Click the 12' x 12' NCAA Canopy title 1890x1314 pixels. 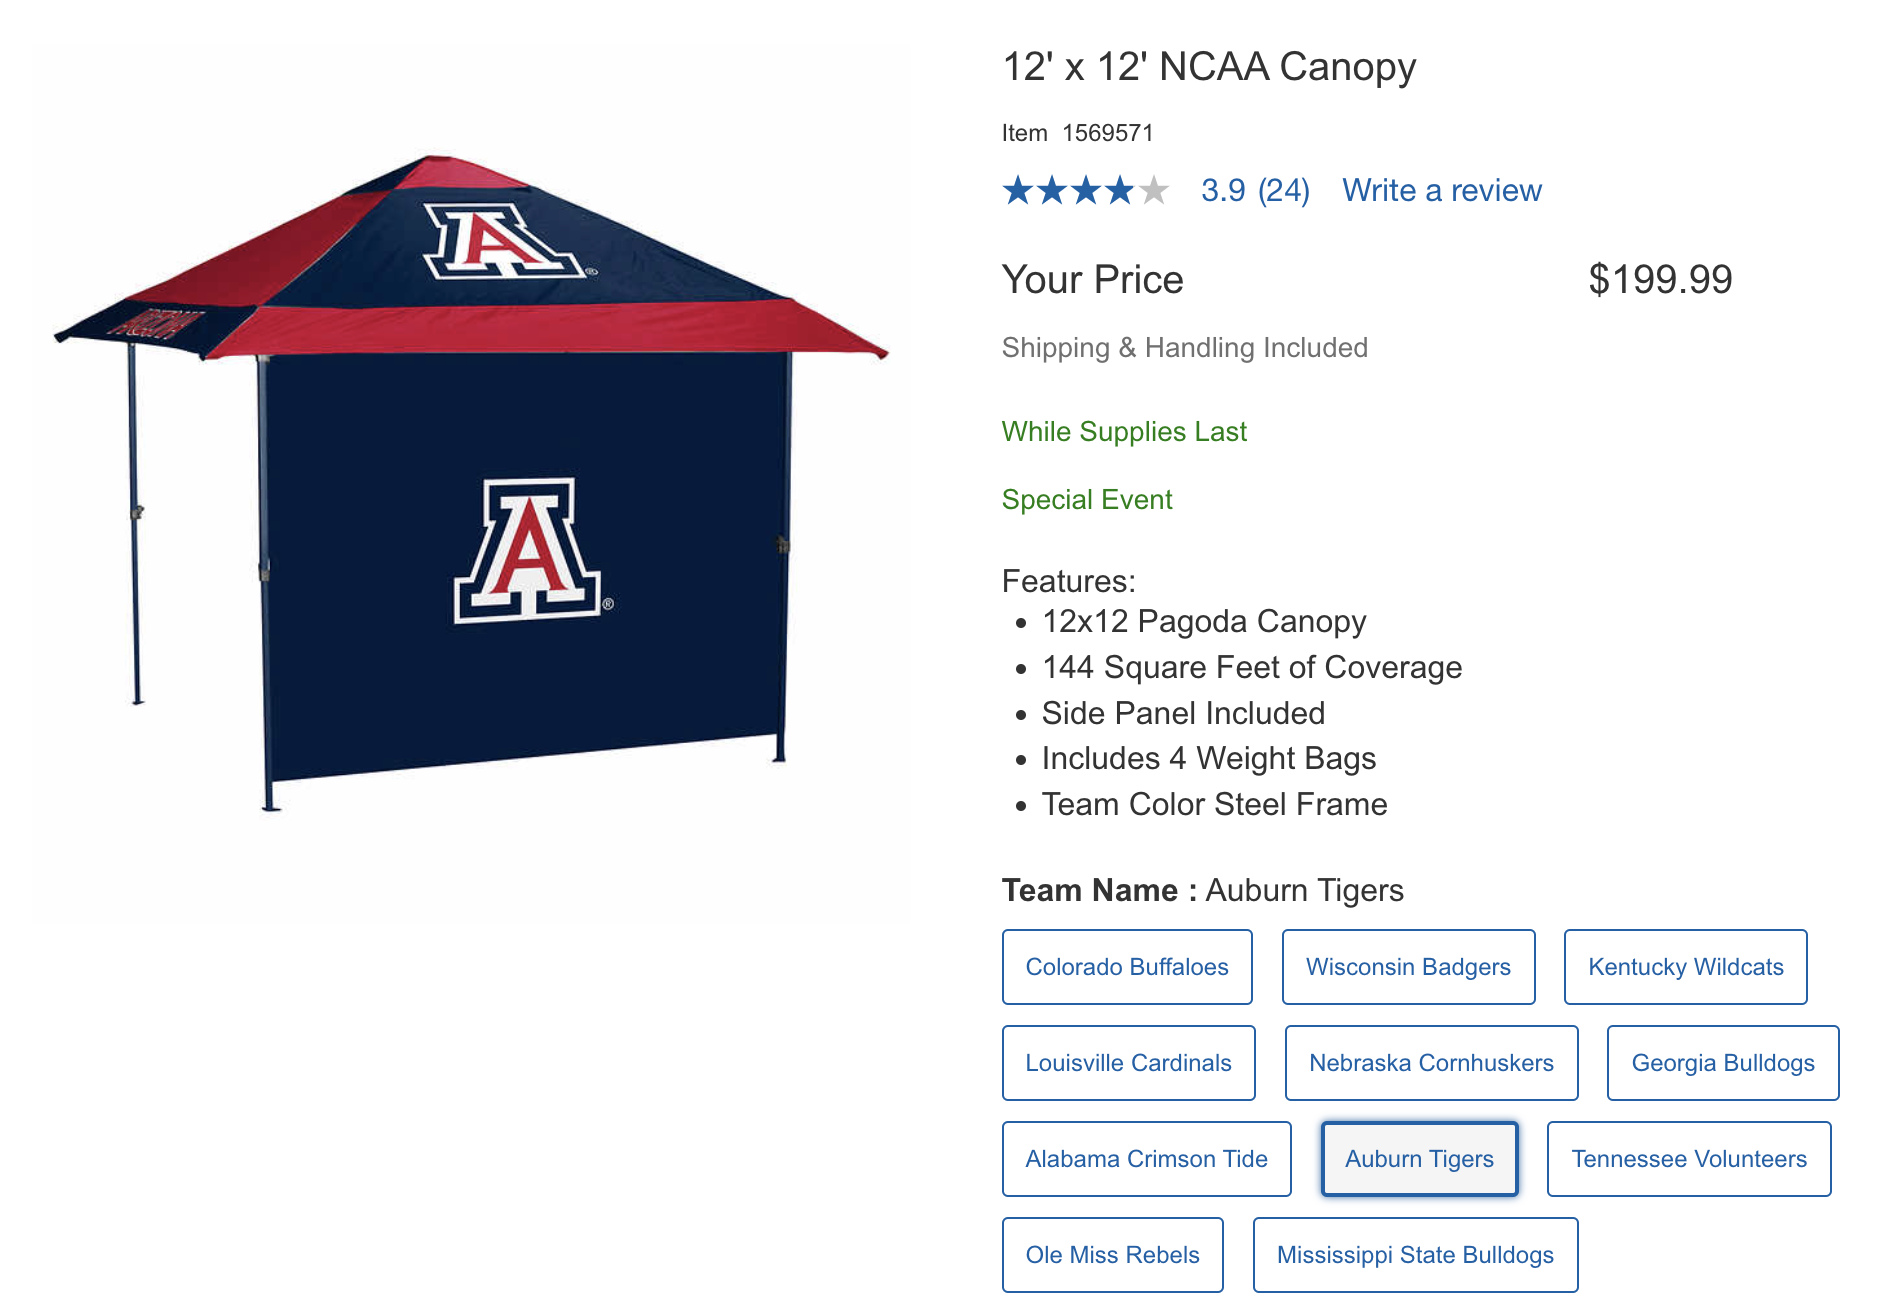pos(1209,67)
